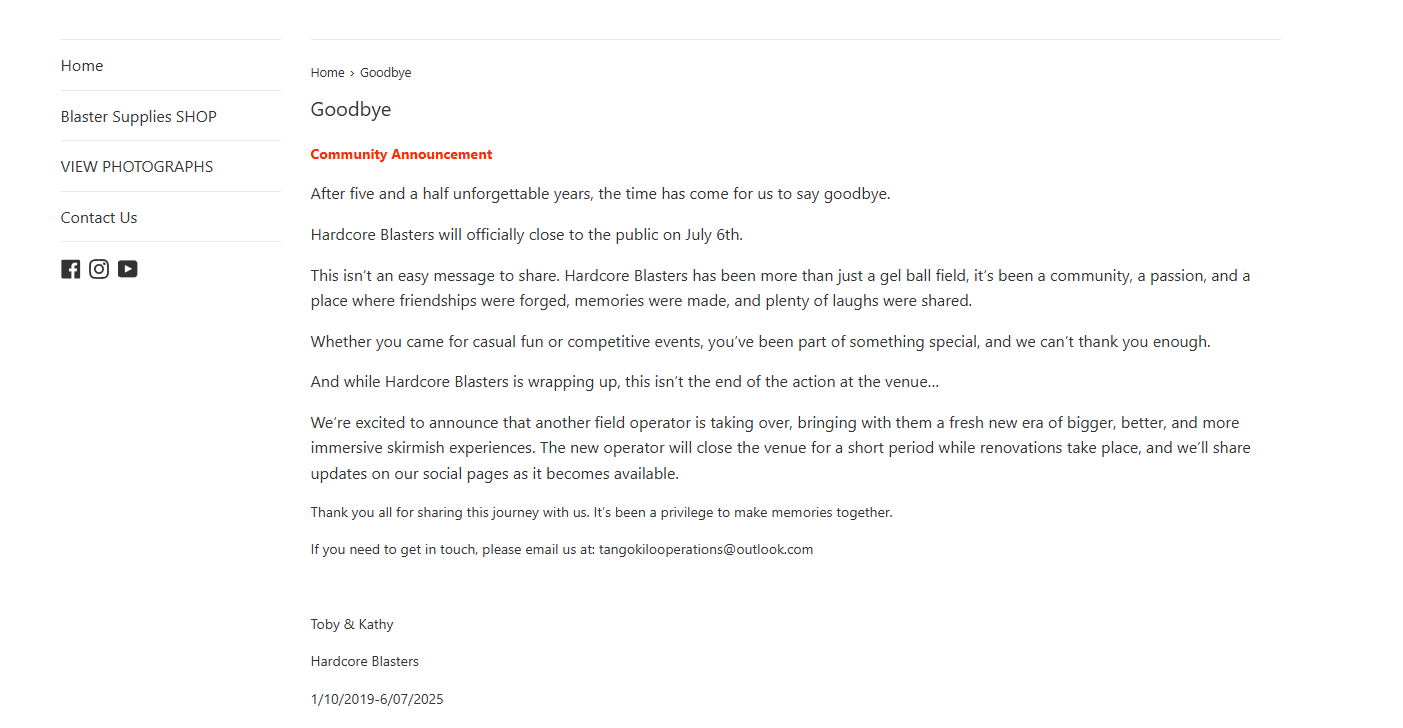Click the Hardcore Blasters signature text
This screenshot has height=728, width=1403.
[x=365, y=661]
